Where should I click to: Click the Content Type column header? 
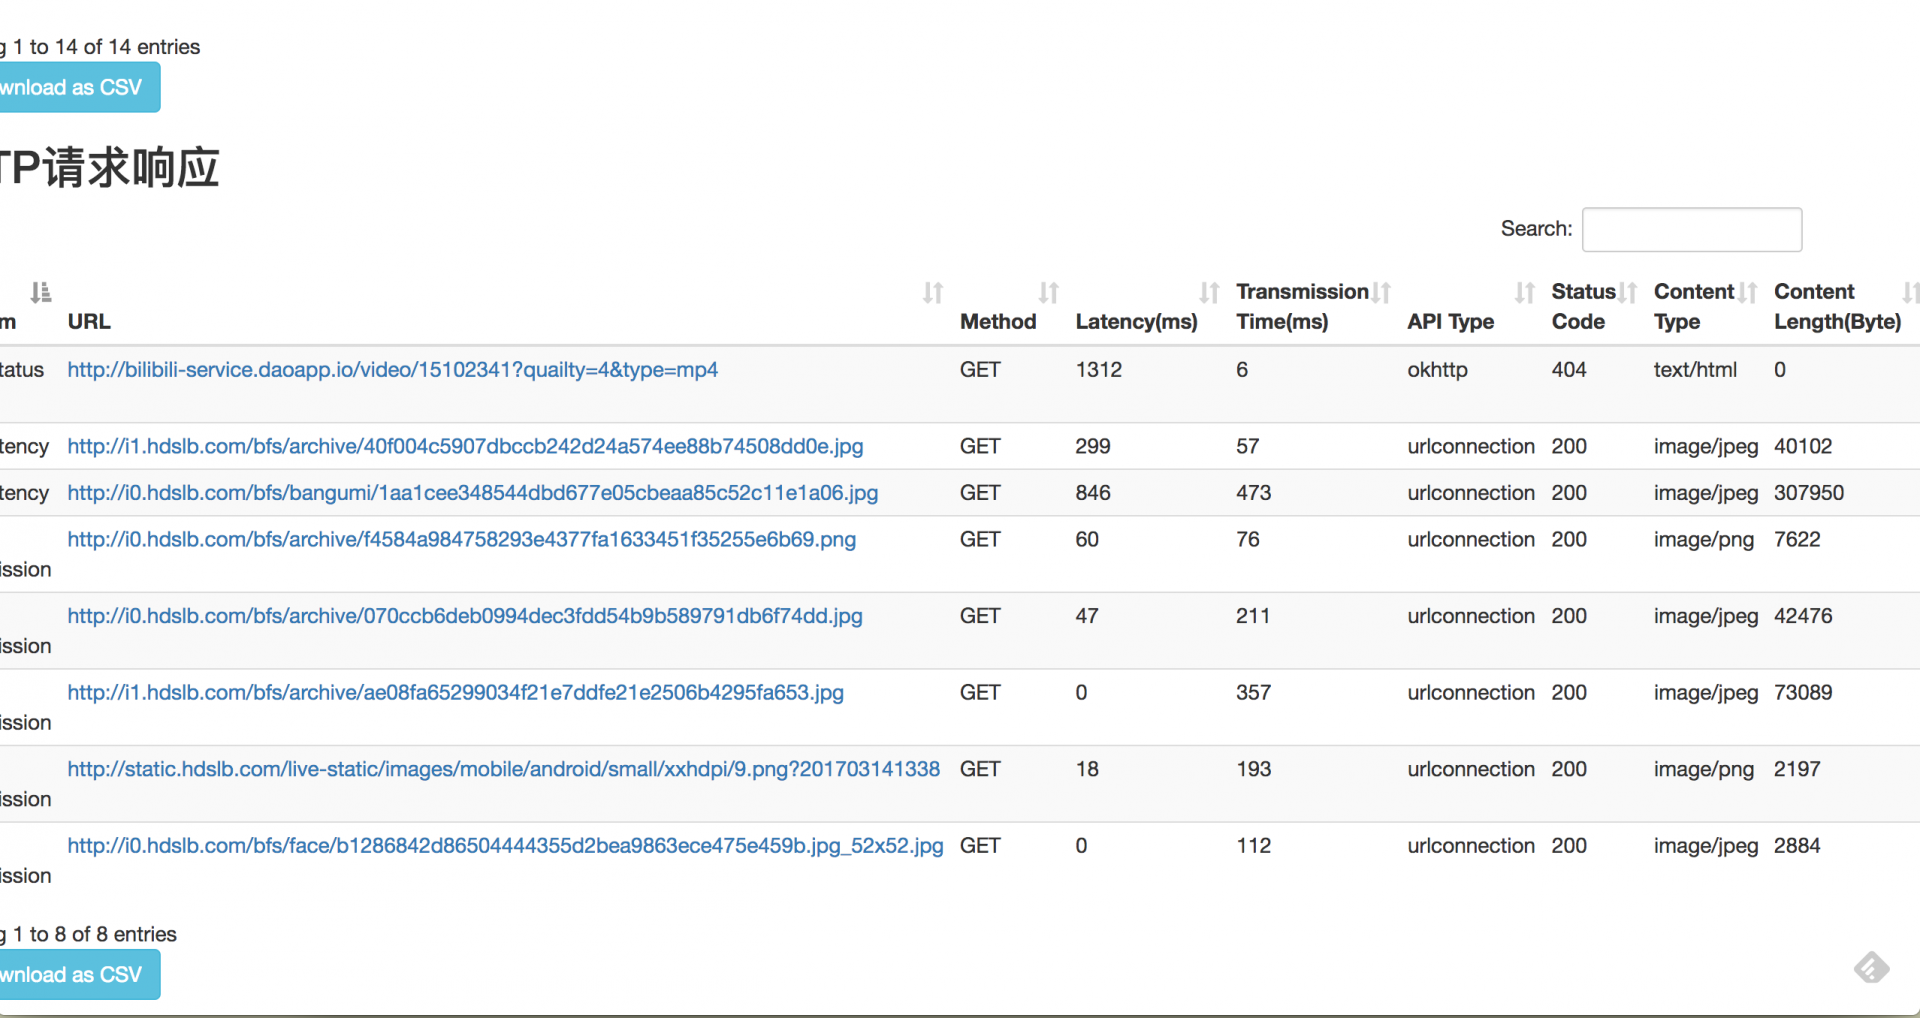(1693, 306)
